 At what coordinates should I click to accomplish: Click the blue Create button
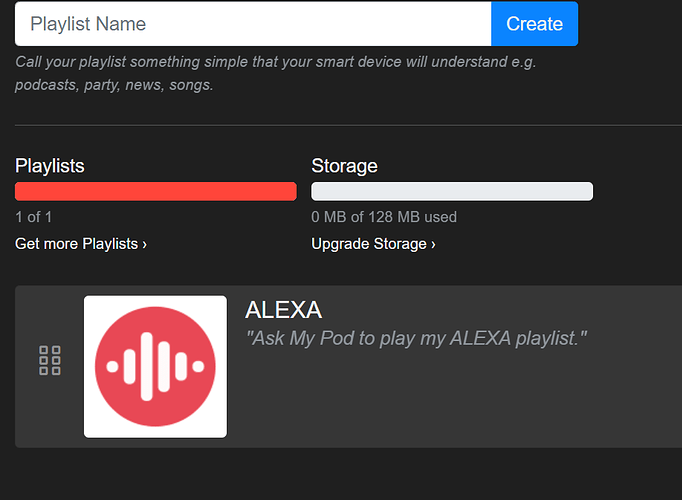(x=535, y=24)
